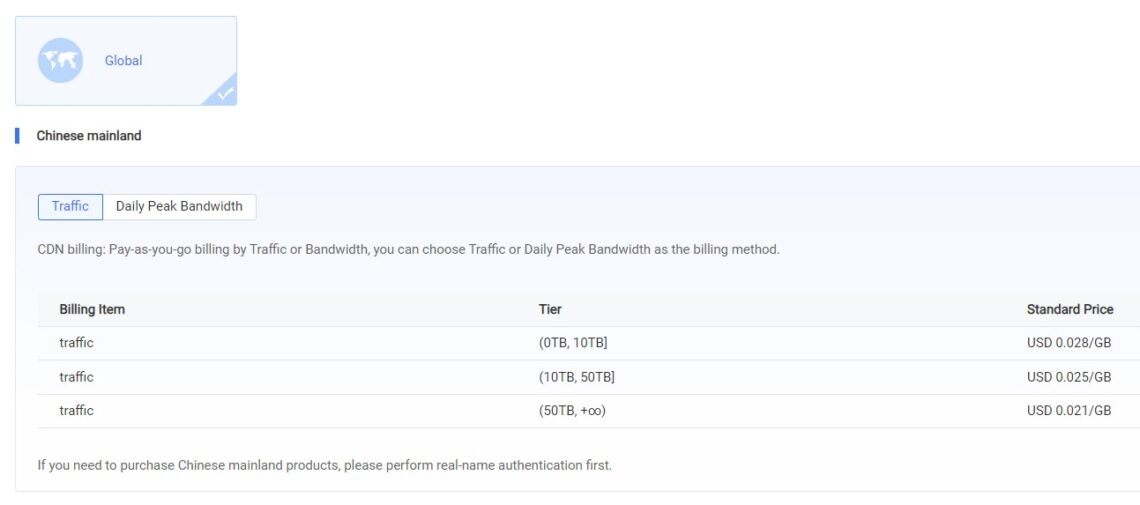Click traffic item in second table row
1140x505 pixels.
tap(77, 377)
